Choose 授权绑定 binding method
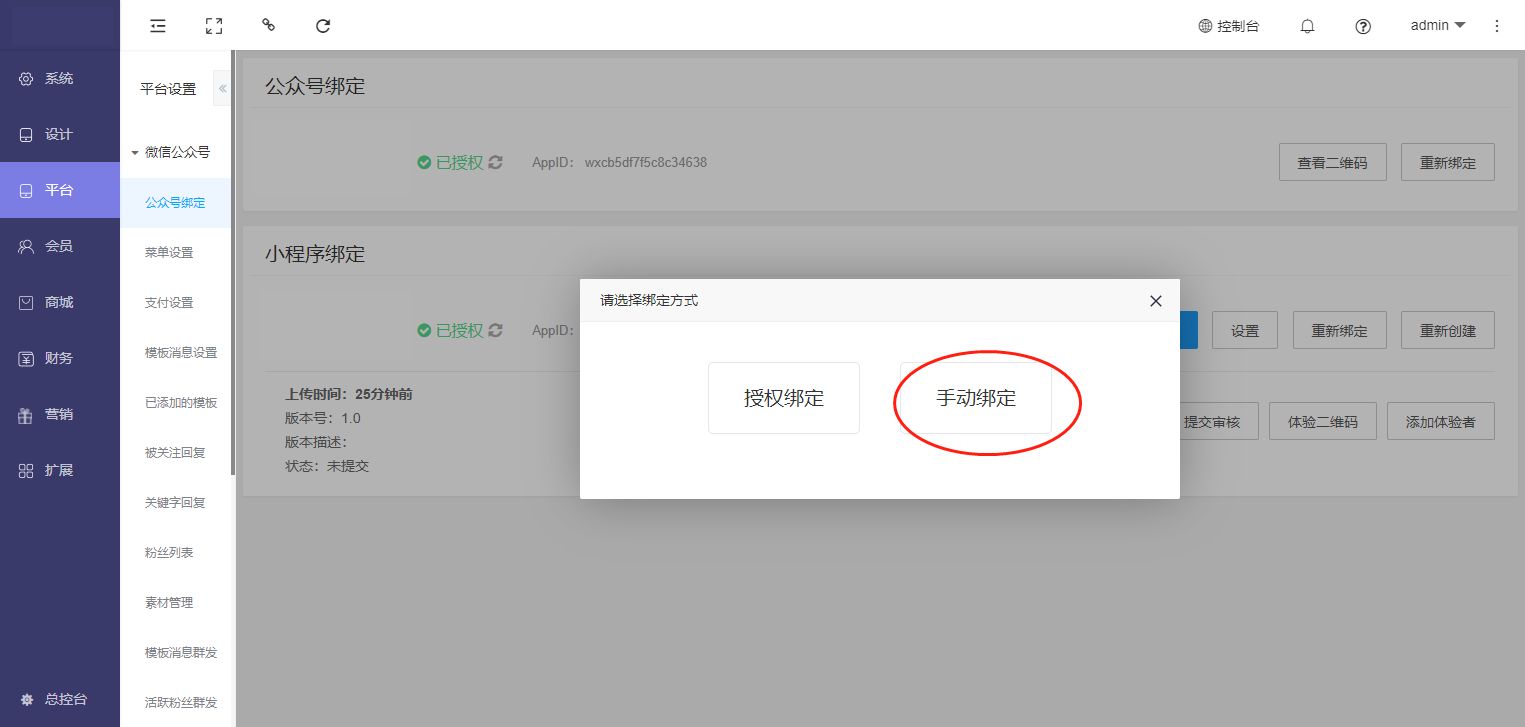This screenshot has height=727, width=1525. coord(784,398)
